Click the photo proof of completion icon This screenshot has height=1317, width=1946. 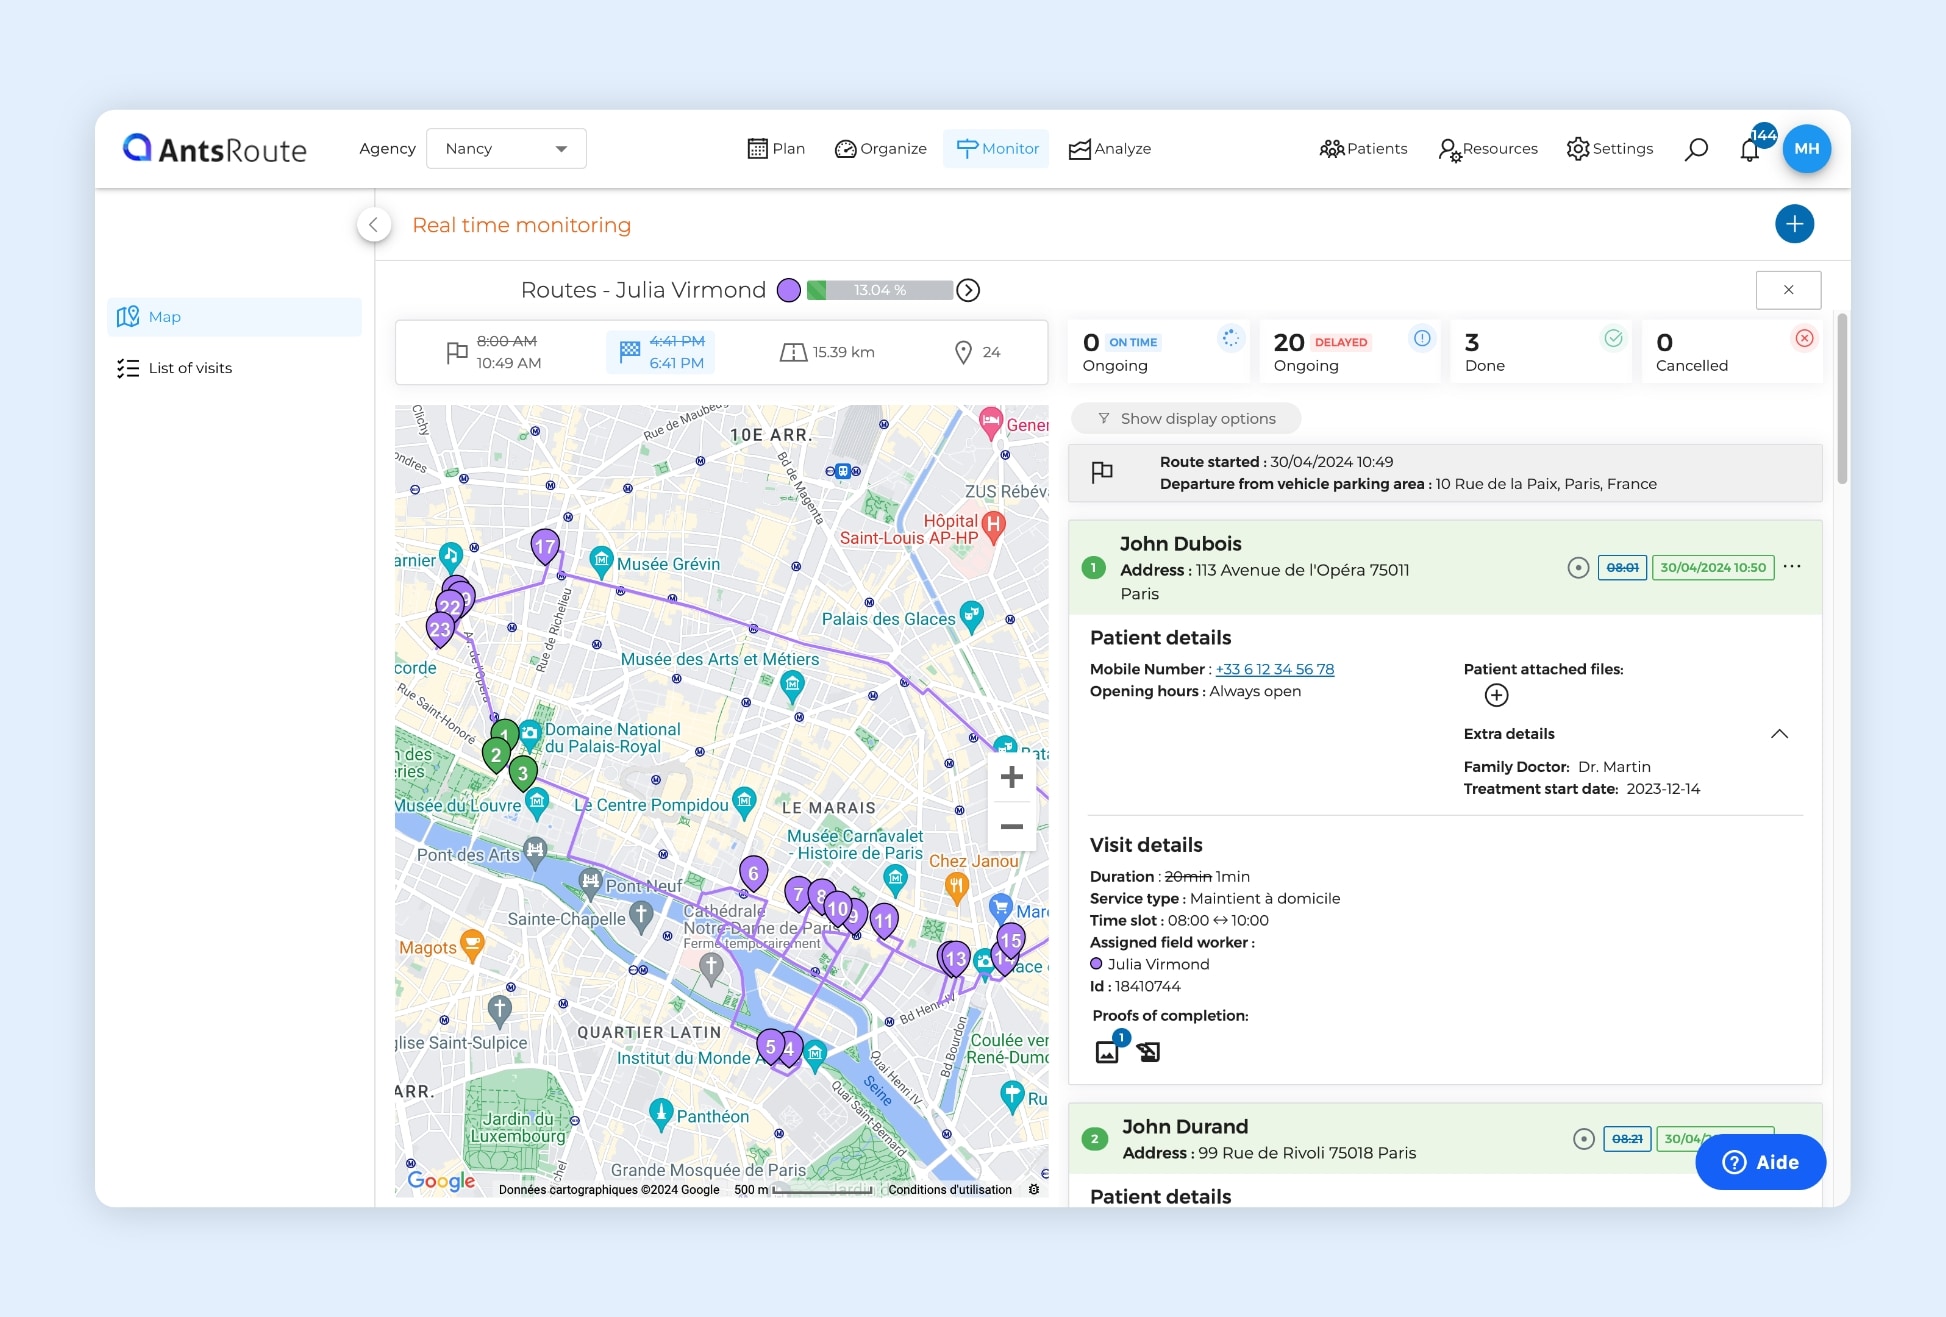(x=1107, y=1051)
